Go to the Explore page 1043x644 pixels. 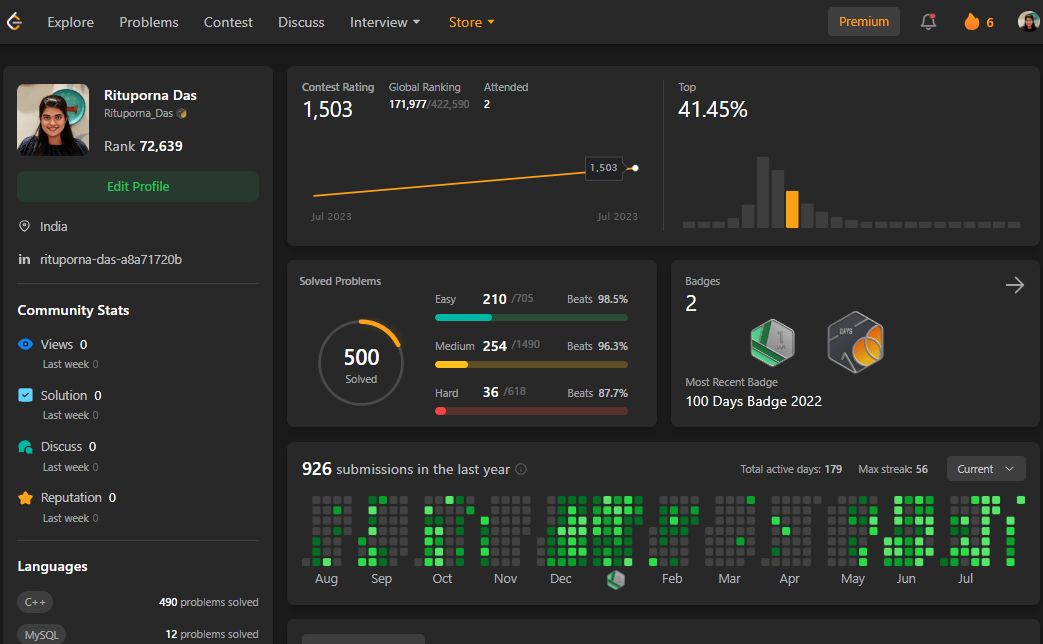[71, 22]
